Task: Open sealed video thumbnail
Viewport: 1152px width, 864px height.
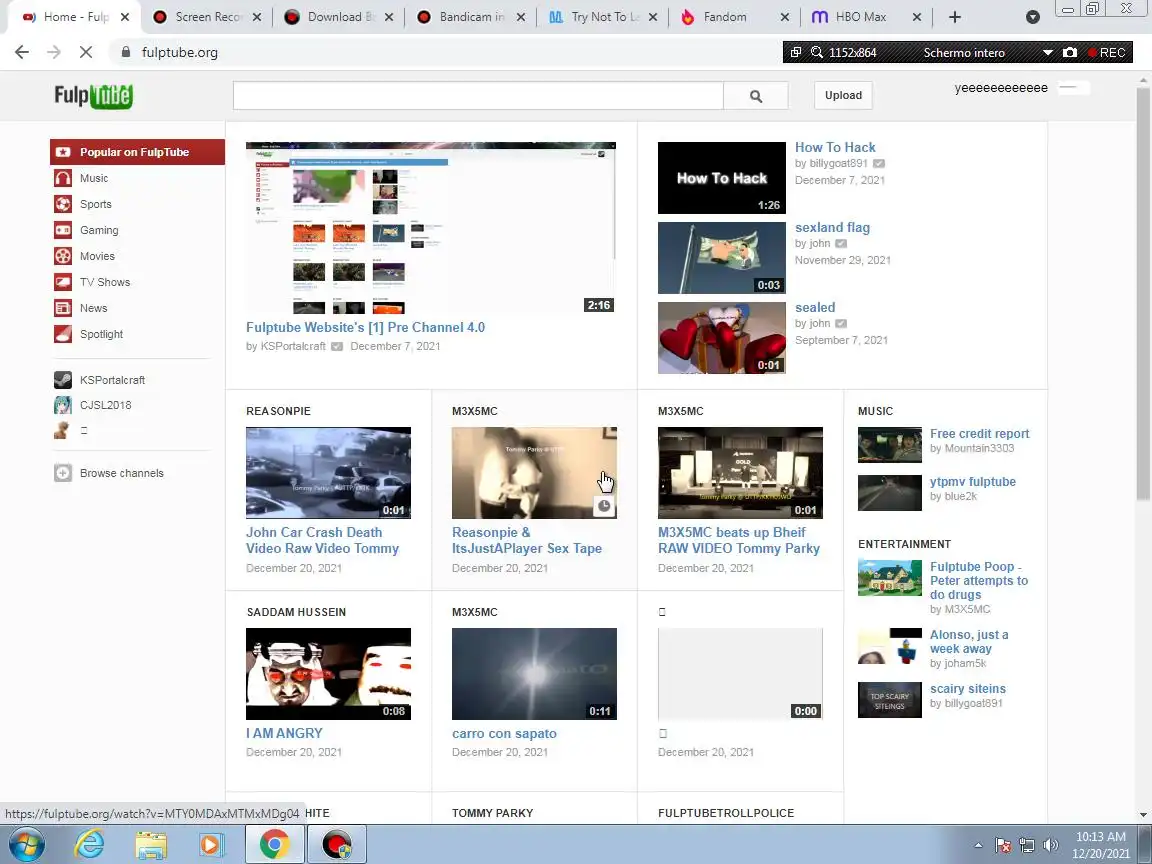Action: (x=721, y=338)
